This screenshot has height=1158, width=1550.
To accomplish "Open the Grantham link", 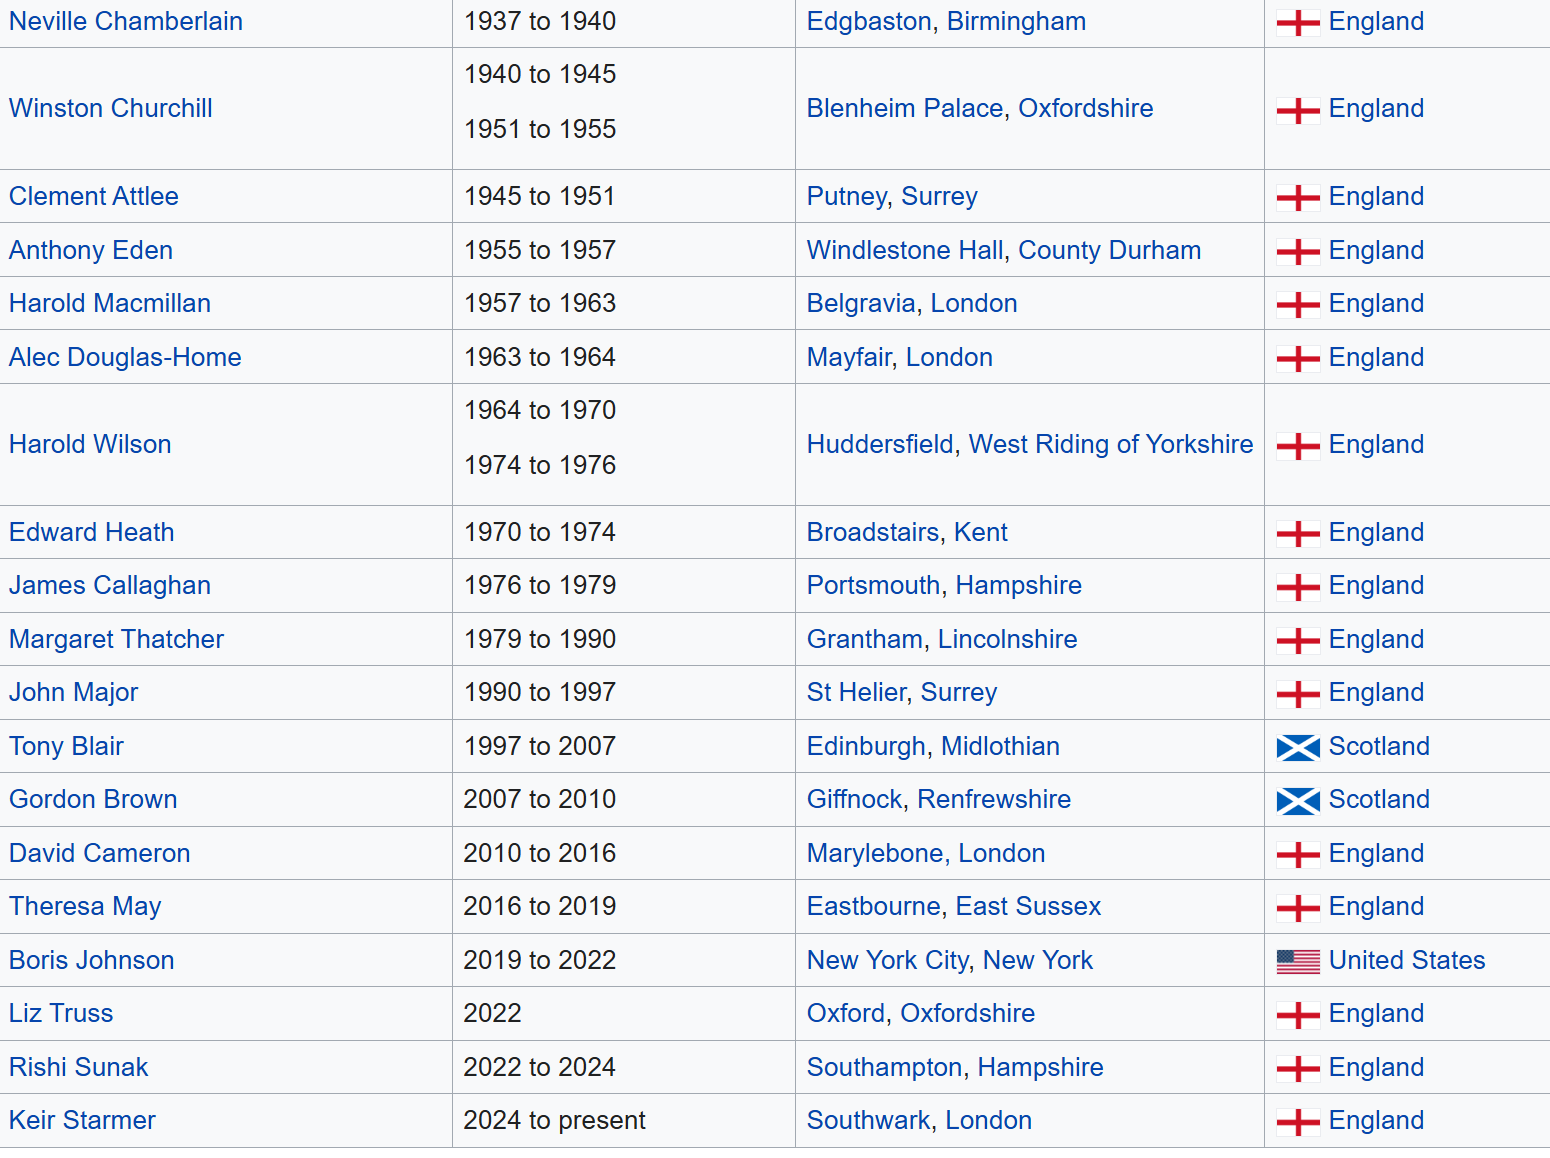I will pyautogui.click(x=865, y=640).
